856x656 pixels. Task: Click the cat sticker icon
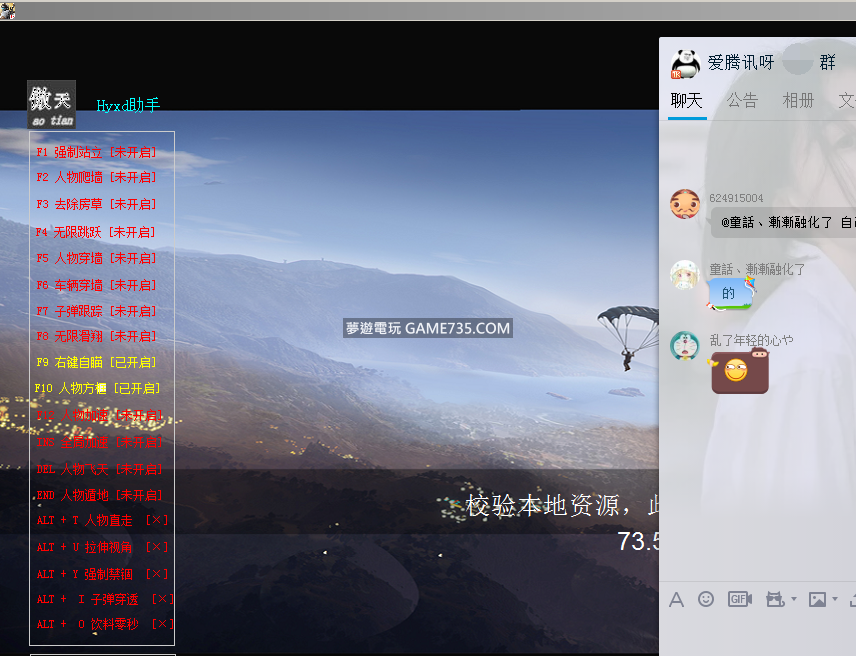pyautogui.click(x=774, y=599)
